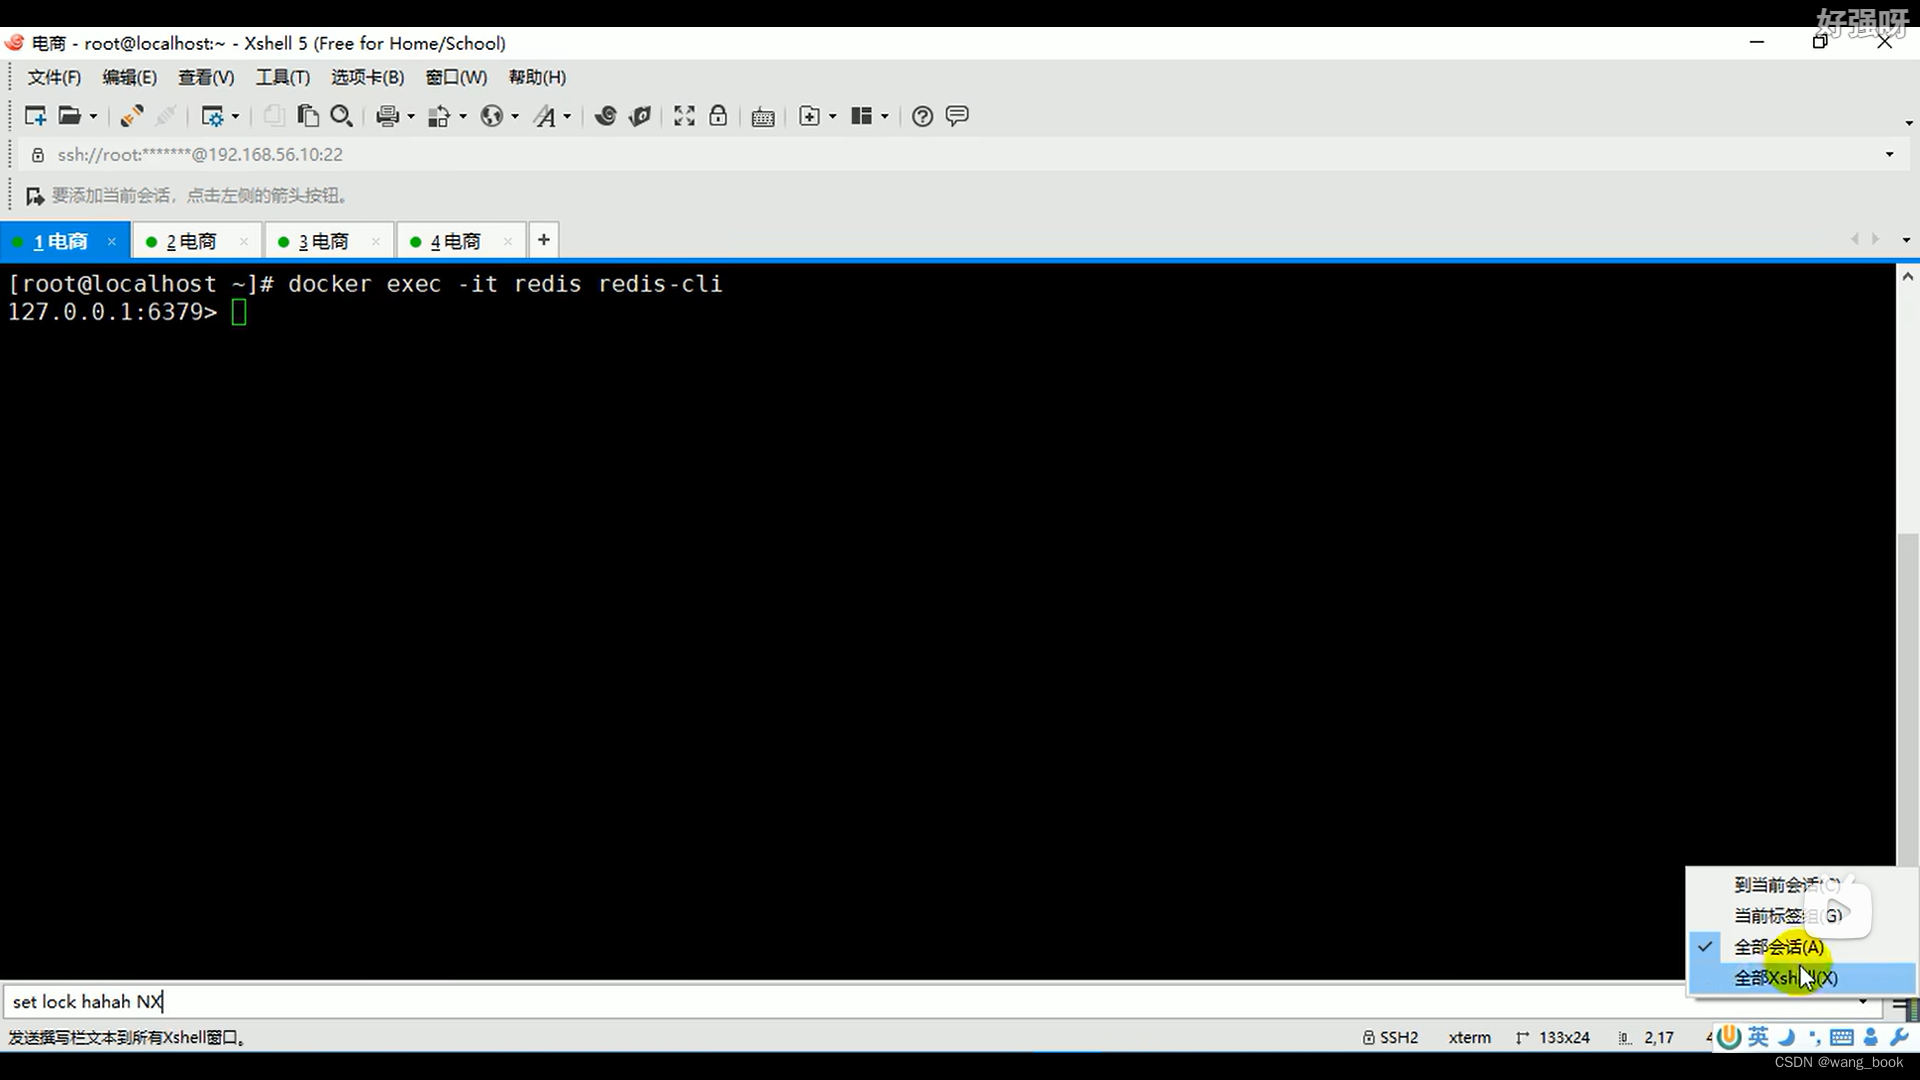Click the IME soft keyboard icon
The width and height of the screenshot is (1920, 1080).
click(1842, 1037)
